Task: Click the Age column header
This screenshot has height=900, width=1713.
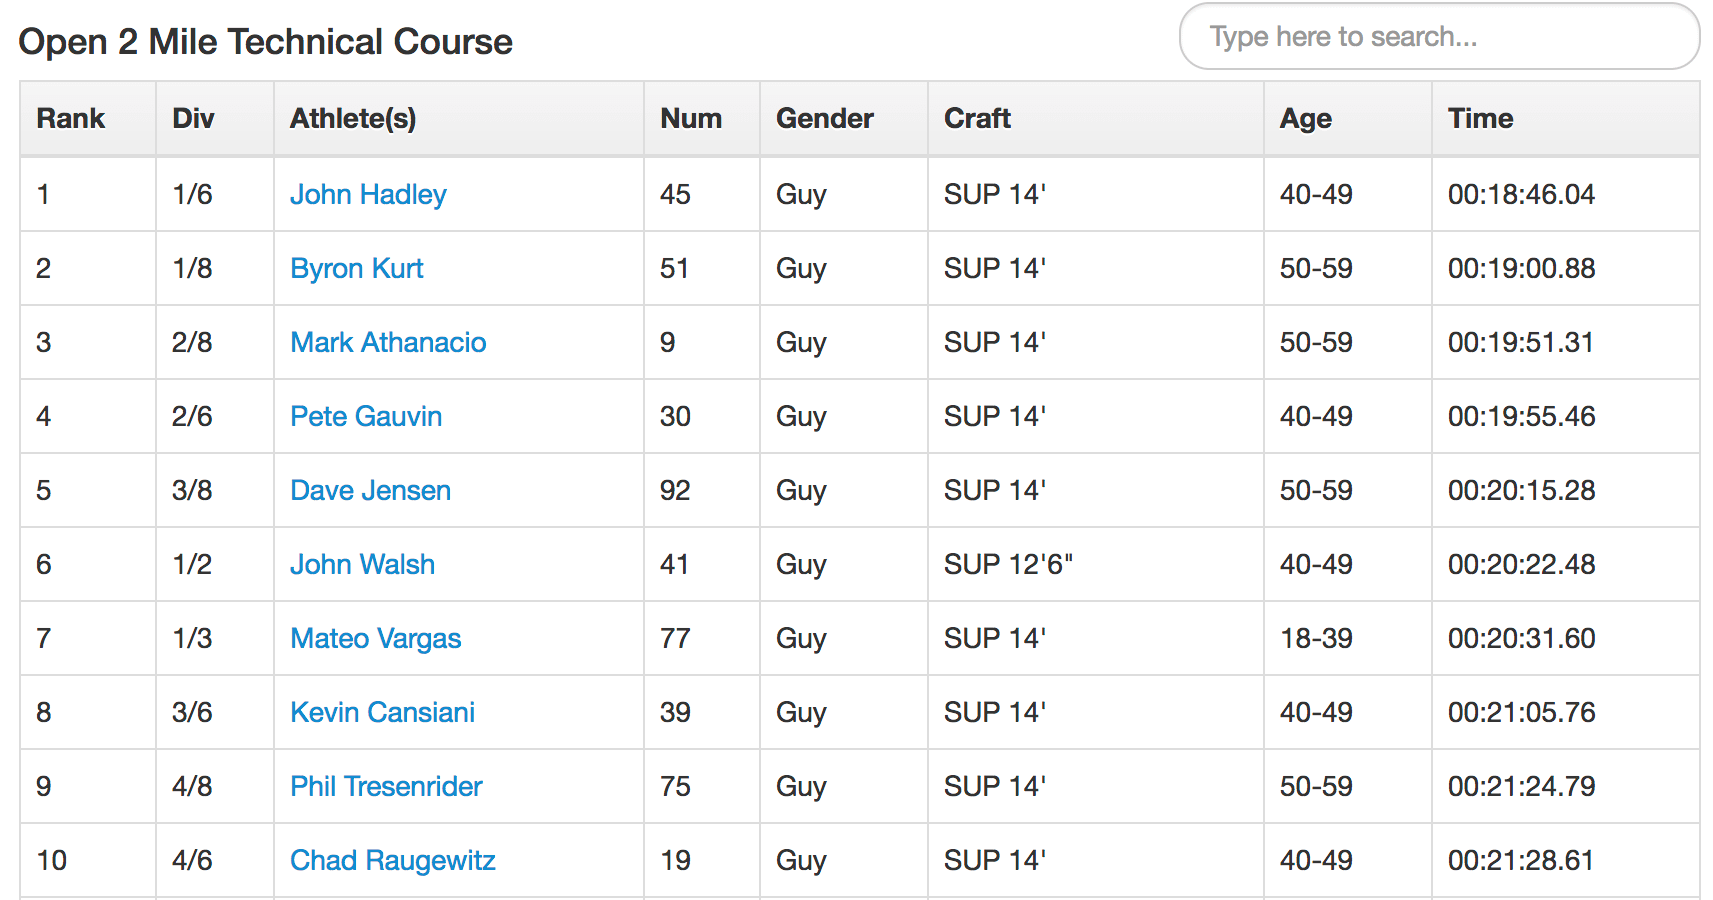Action: [x=1306, y=118]
